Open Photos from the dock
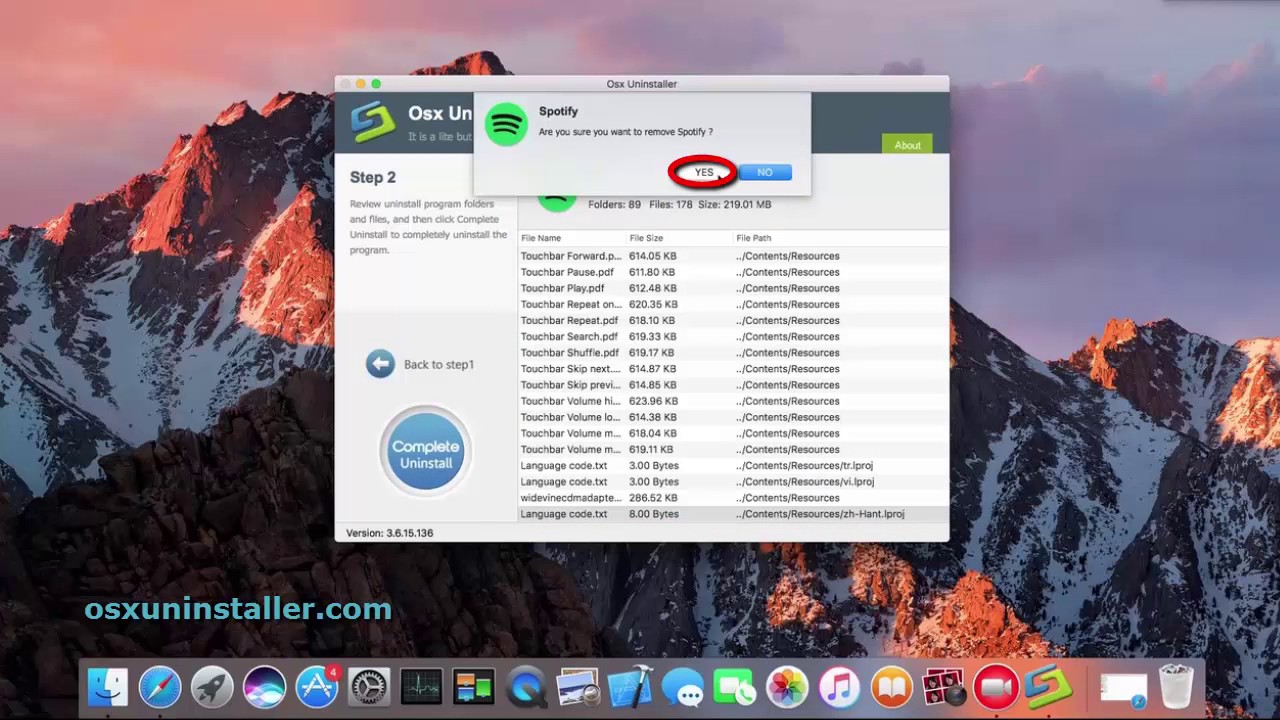This screenshot has height=720, width=1280. click(787, 687)
